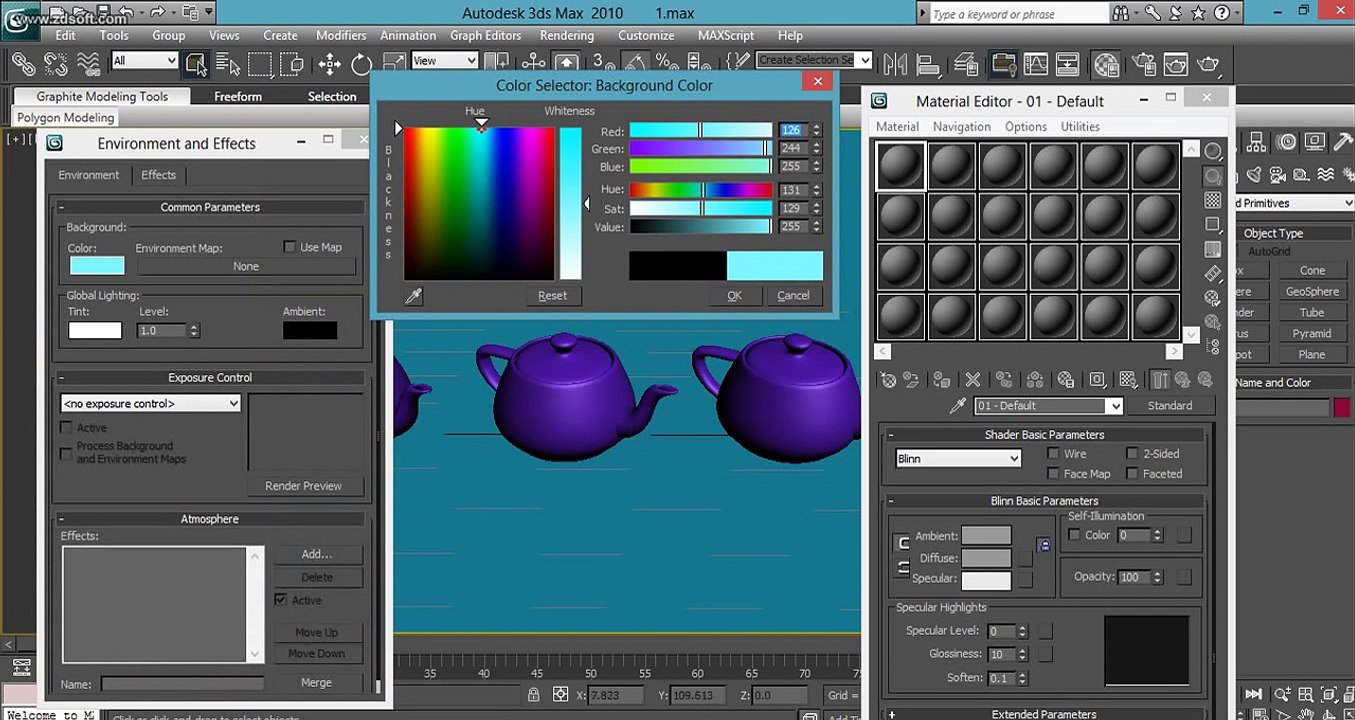Click the Ambient global lighting black swatch

click(309, 330)
